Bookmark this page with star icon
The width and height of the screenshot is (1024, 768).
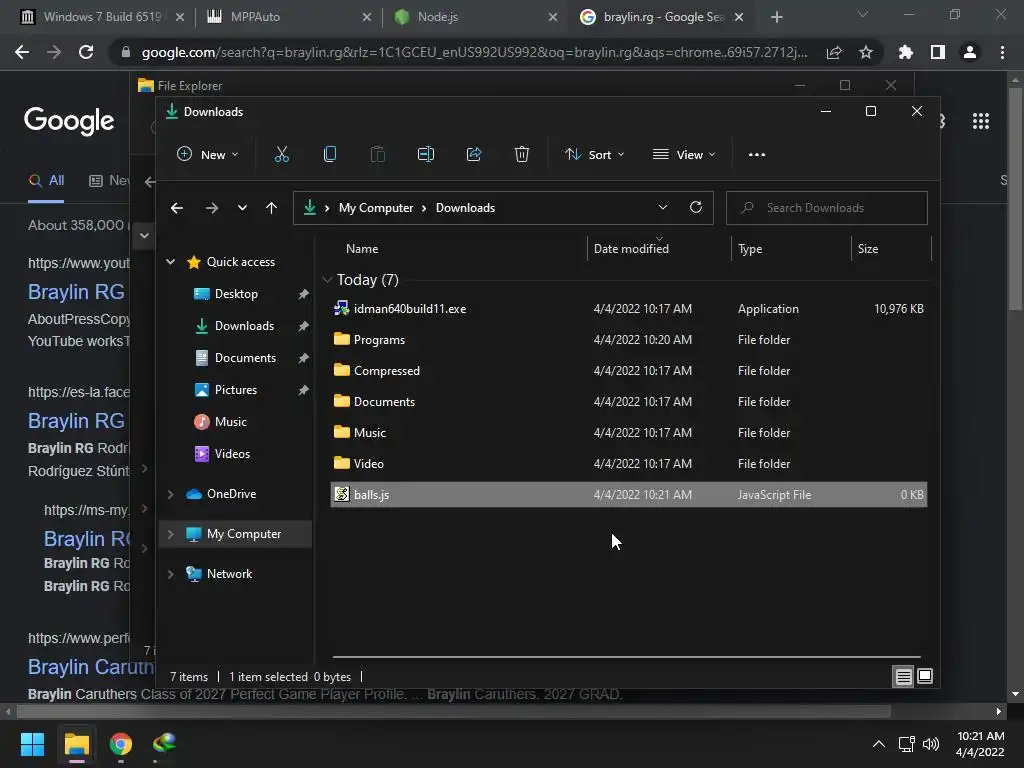click(865, 52)
